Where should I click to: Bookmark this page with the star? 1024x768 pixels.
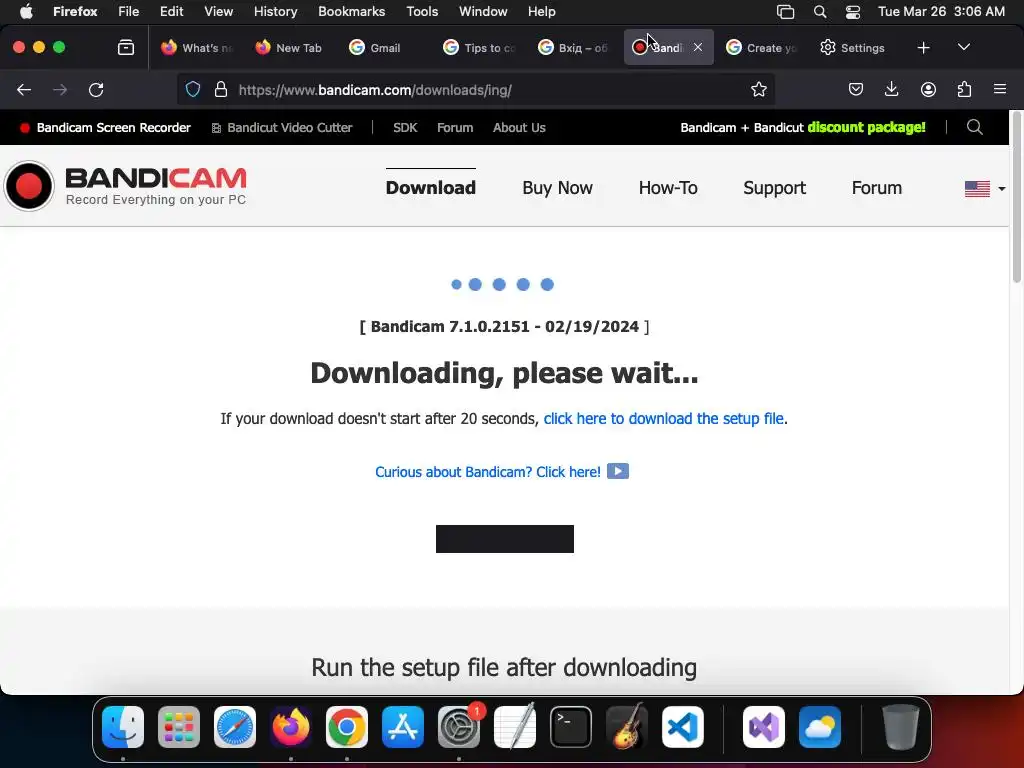(x=758, y=89)
